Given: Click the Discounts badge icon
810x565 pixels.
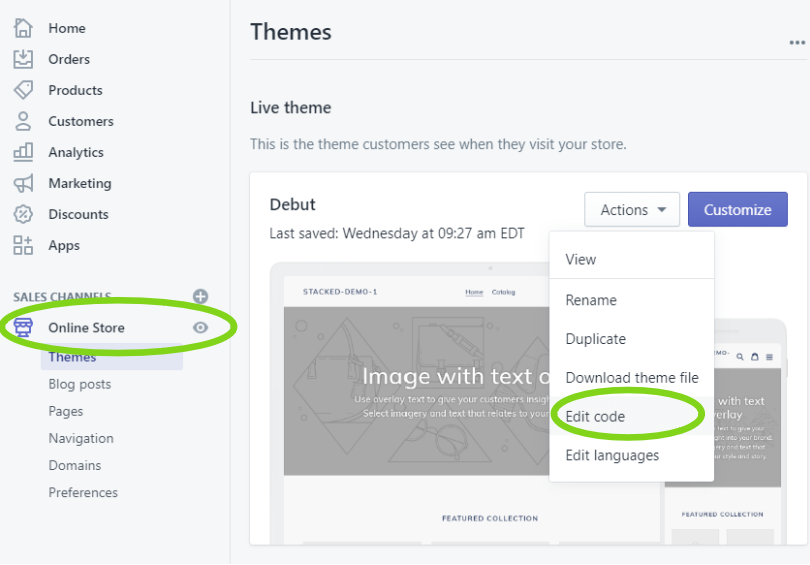Looking at the screenshot, I should click(23, 214).
